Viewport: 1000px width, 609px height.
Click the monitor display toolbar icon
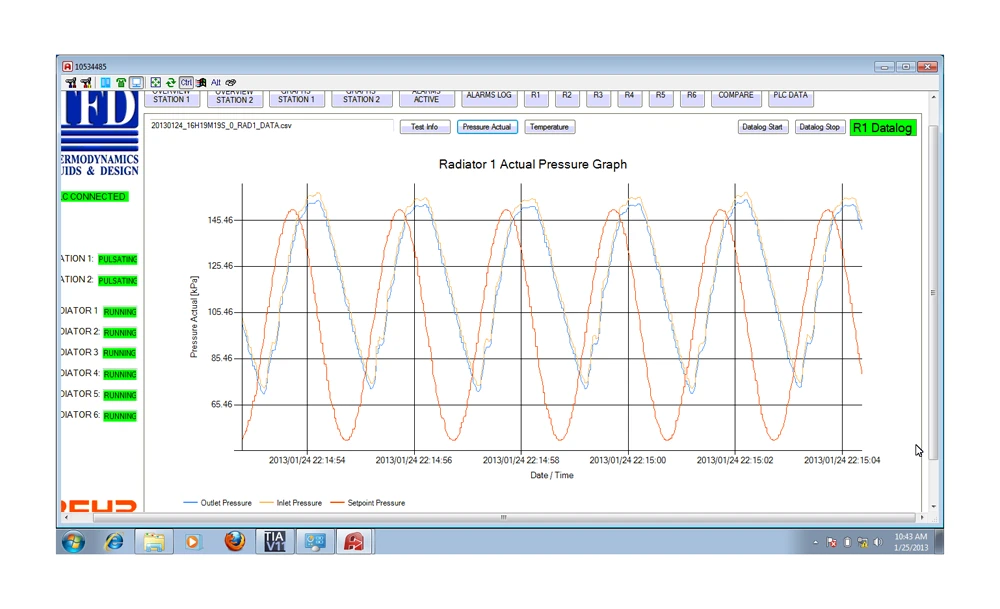point(136,82)
